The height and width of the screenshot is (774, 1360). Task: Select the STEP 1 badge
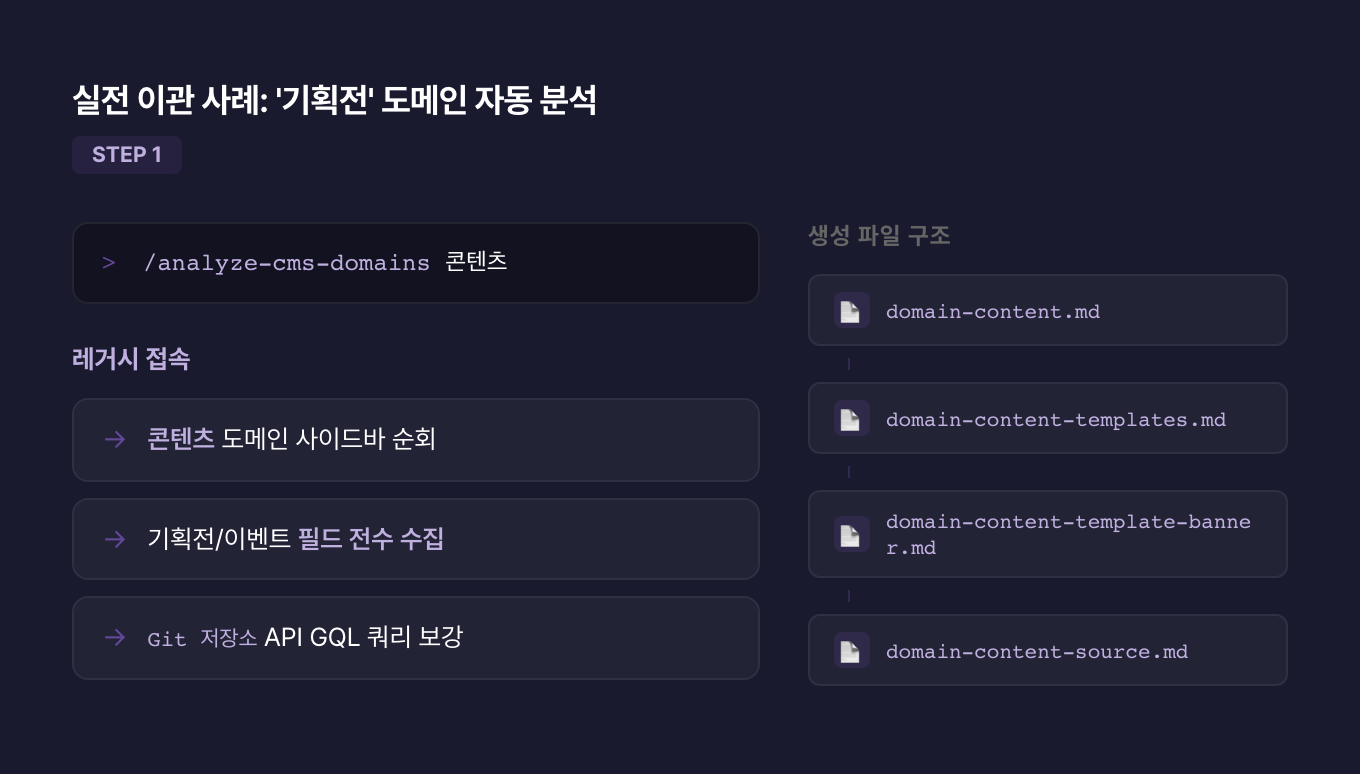[x=127, y=155]
